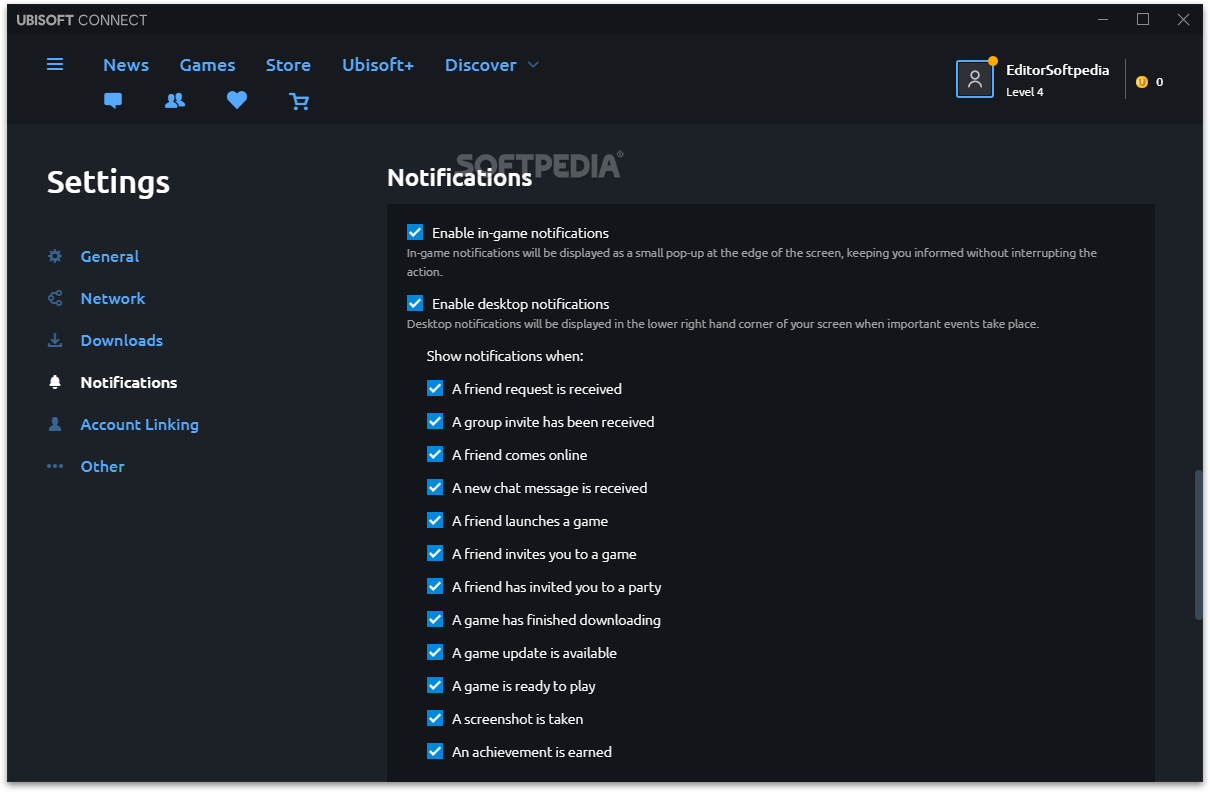
Task: Click the General gear icon
Action: tap(55, 256)
